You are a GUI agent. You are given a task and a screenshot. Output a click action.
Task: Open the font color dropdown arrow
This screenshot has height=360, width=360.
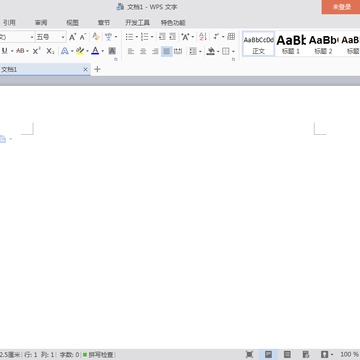103,51
